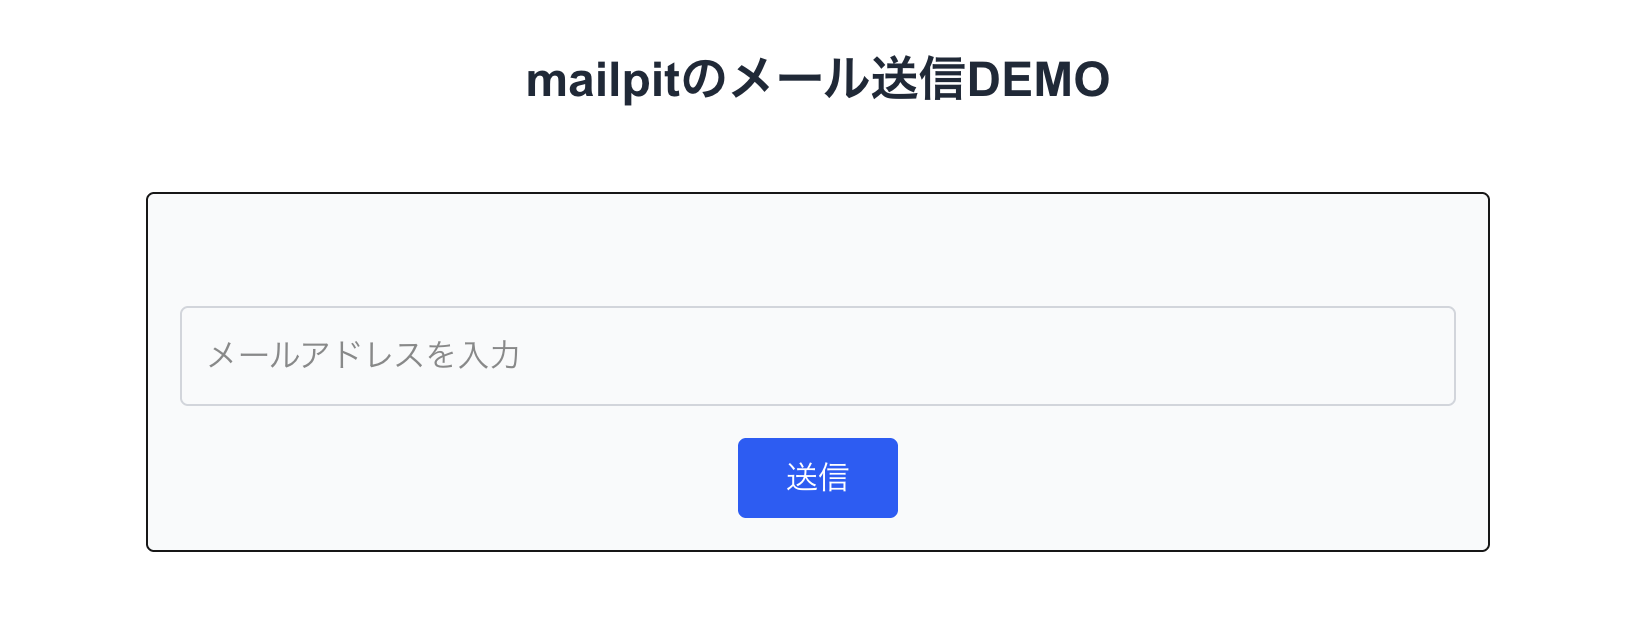Submit the form via the 送信 button
Viewport: 1646px width, 628px height.
click(x=818, y=477)
